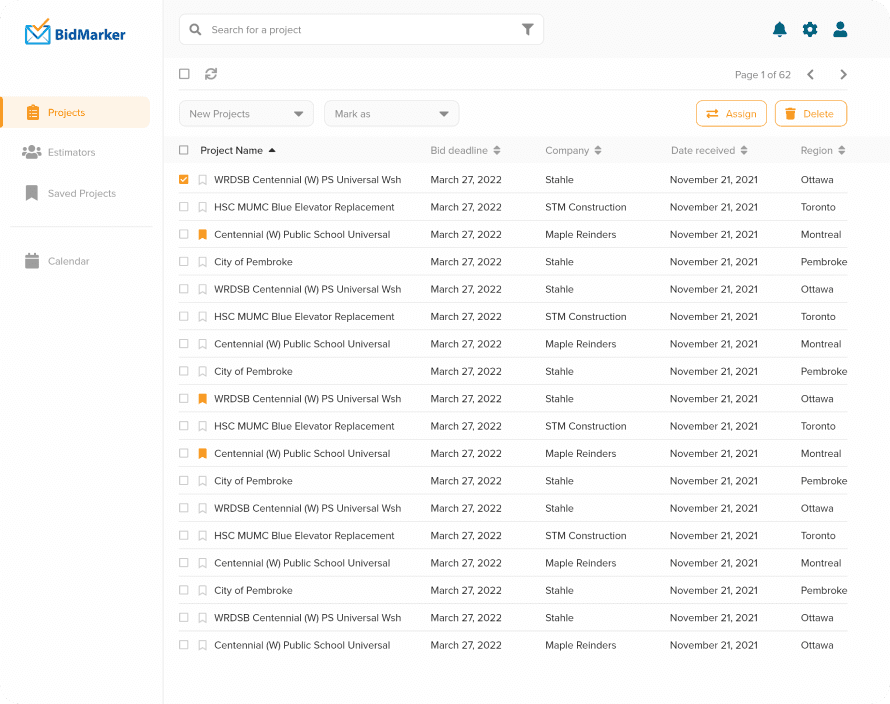
Task: Go to previous page of projects
Action: pyautogui.click(x=810, y=75)
